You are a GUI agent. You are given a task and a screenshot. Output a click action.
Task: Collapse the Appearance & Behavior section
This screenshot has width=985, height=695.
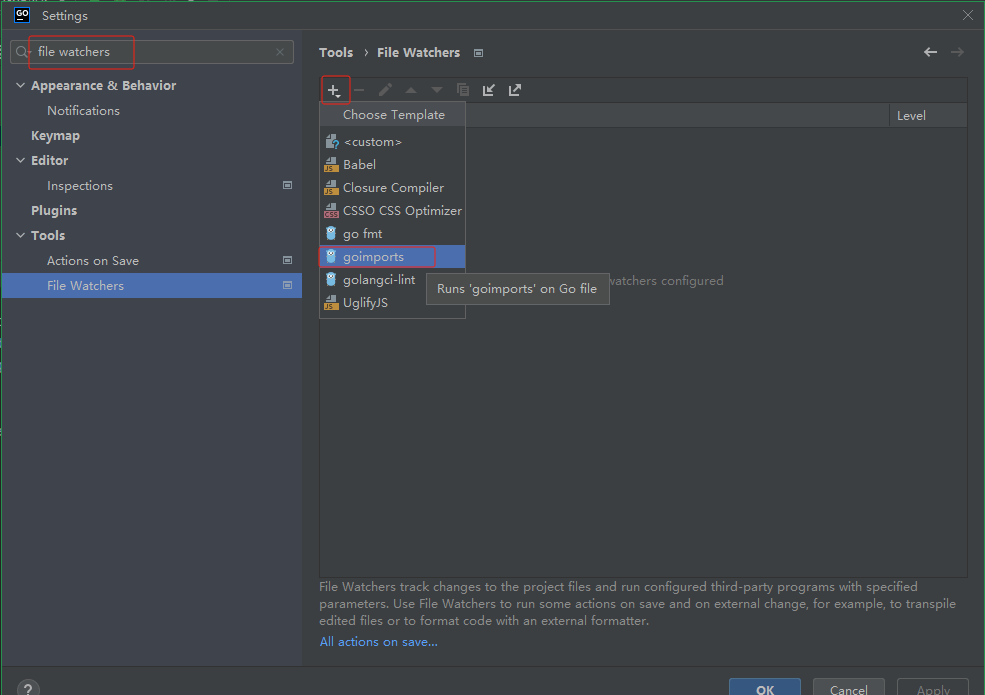coord(21,86)
